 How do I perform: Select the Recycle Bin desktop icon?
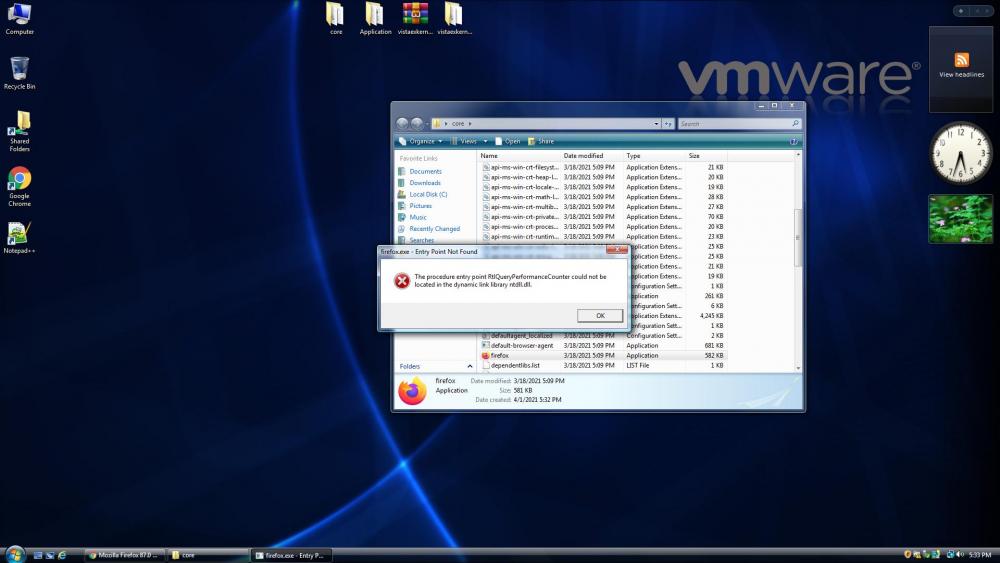19,69
